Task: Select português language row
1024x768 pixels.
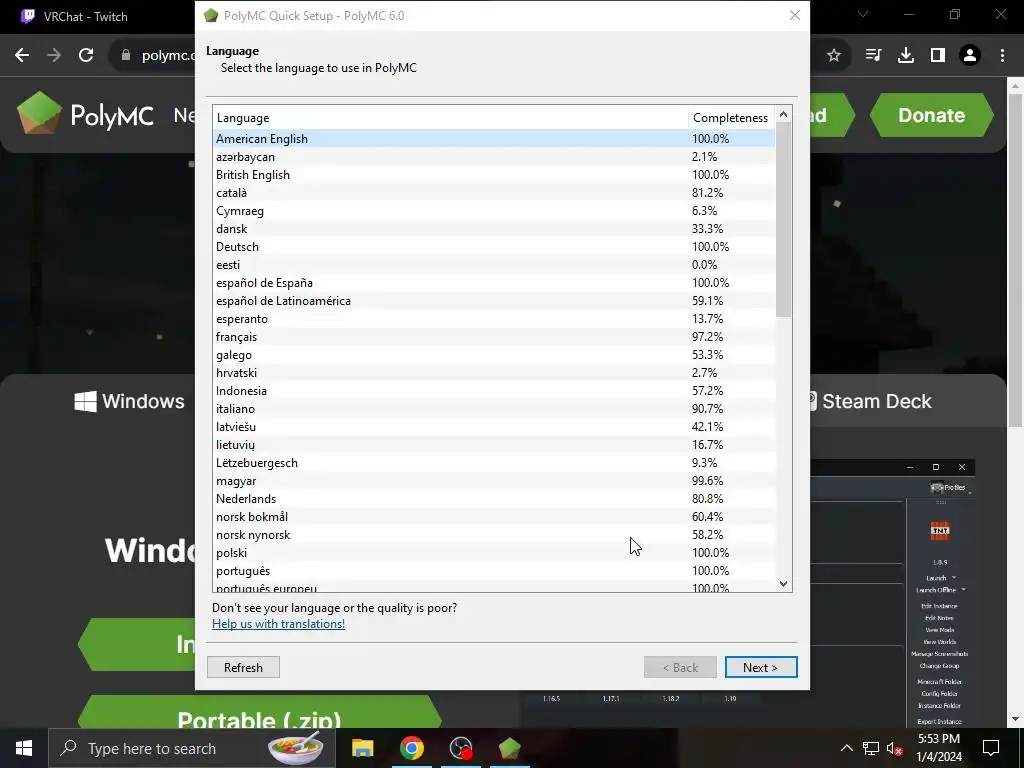Action: pos(494,571)
